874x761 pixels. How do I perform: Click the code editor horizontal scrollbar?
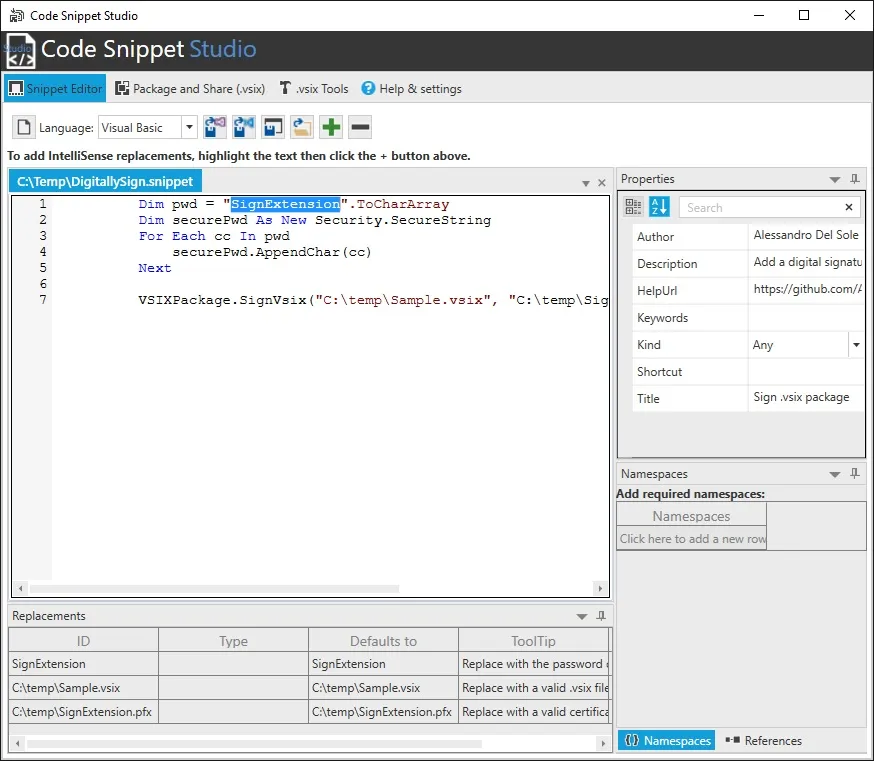pyautogui.click(x=215, y=589)
